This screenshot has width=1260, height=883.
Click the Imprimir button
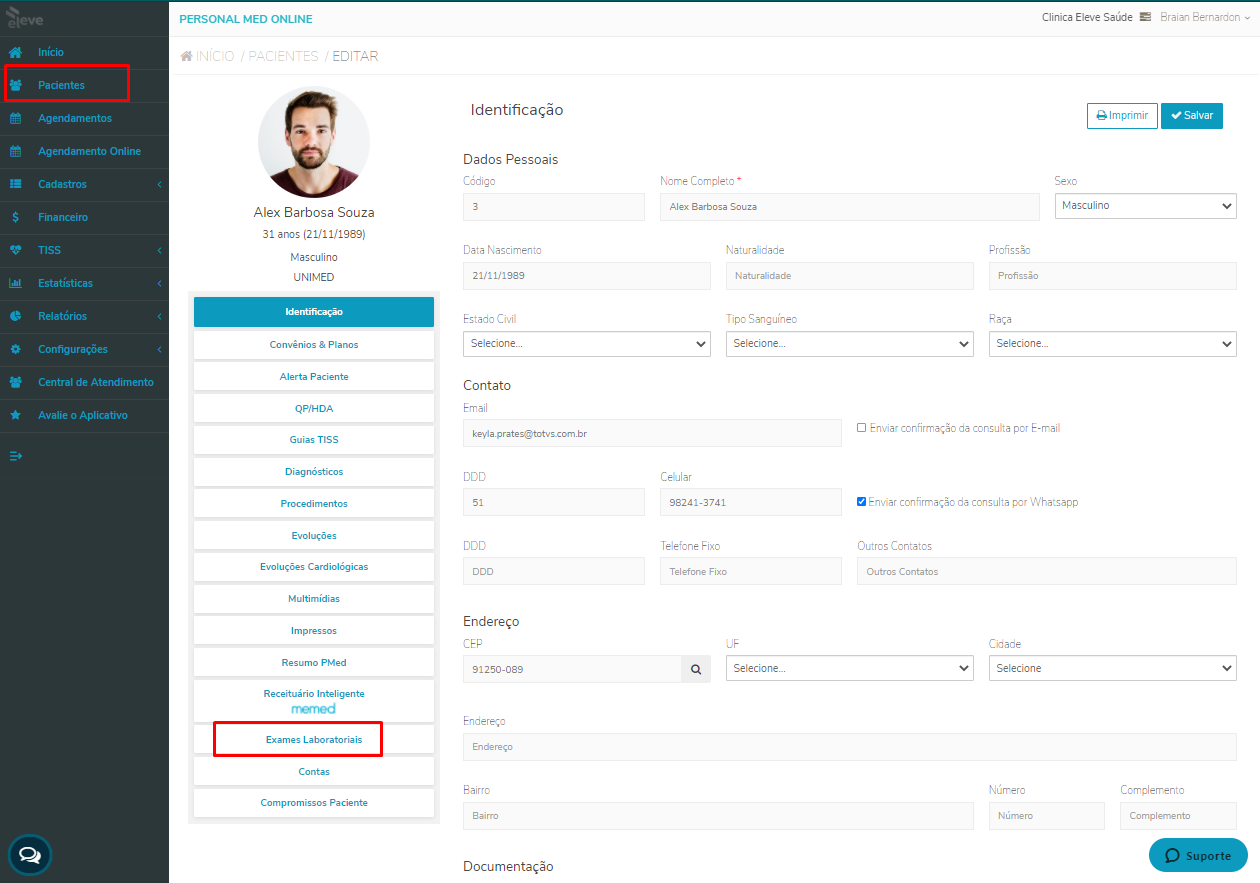point(1122,116)
